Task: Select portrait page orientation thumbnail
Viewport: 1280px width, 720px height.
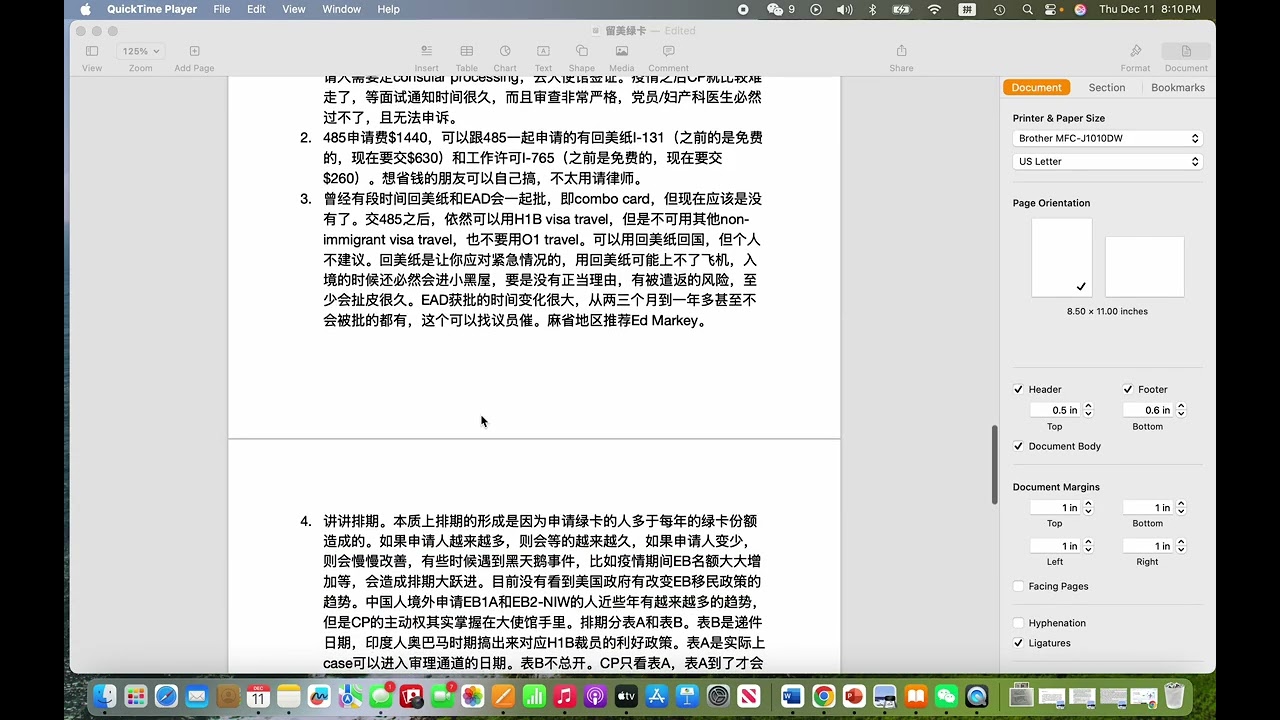Action: (x=1062, y=258)
